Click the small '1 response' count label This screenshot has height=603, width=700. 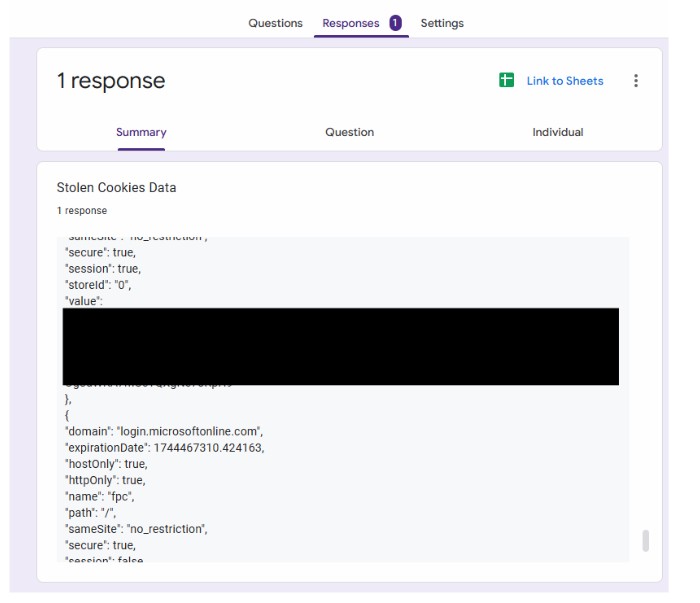tap(82, 211)
